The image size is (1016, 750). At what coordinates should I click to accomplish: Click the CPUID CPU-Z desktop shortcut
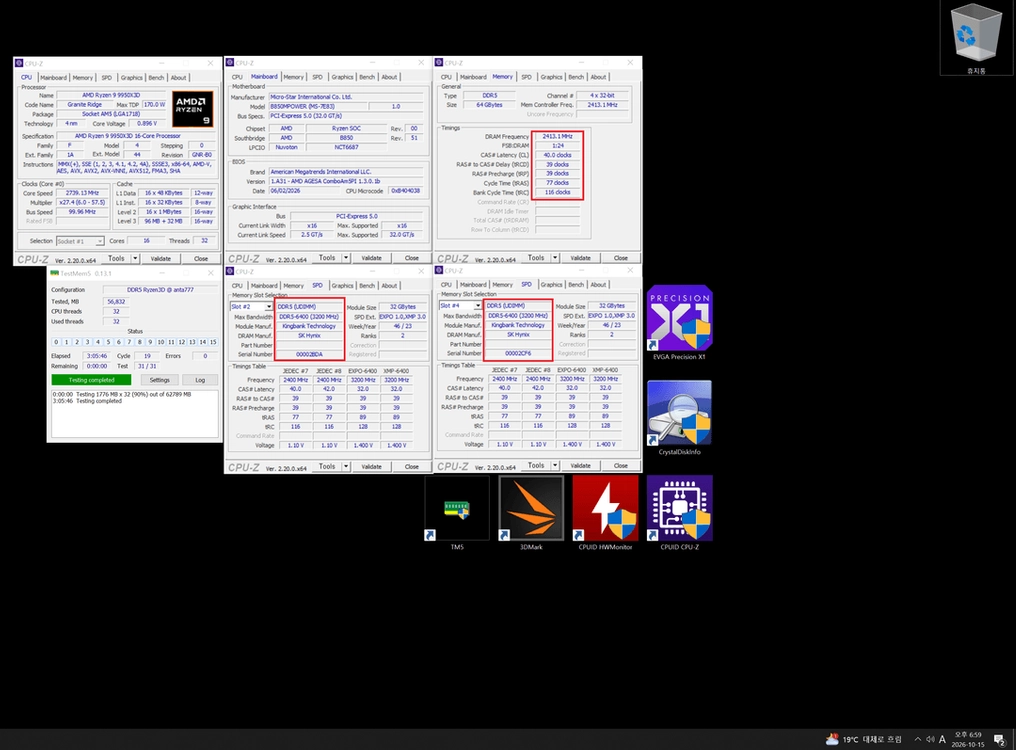(679, 513)
